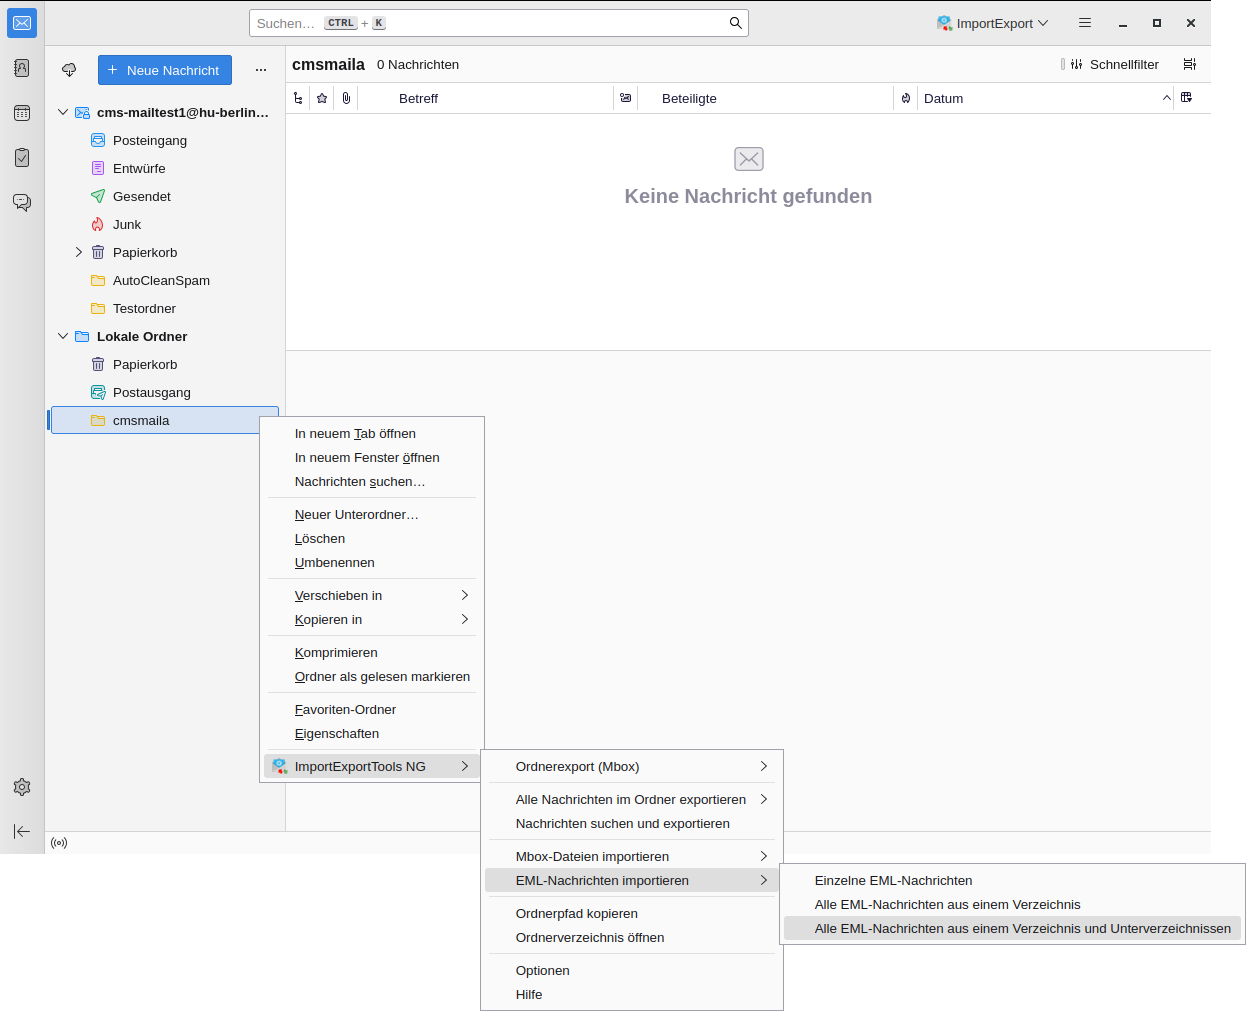Open the folder pane more options button
The image size is (1246, 1011).
[261, 70]
